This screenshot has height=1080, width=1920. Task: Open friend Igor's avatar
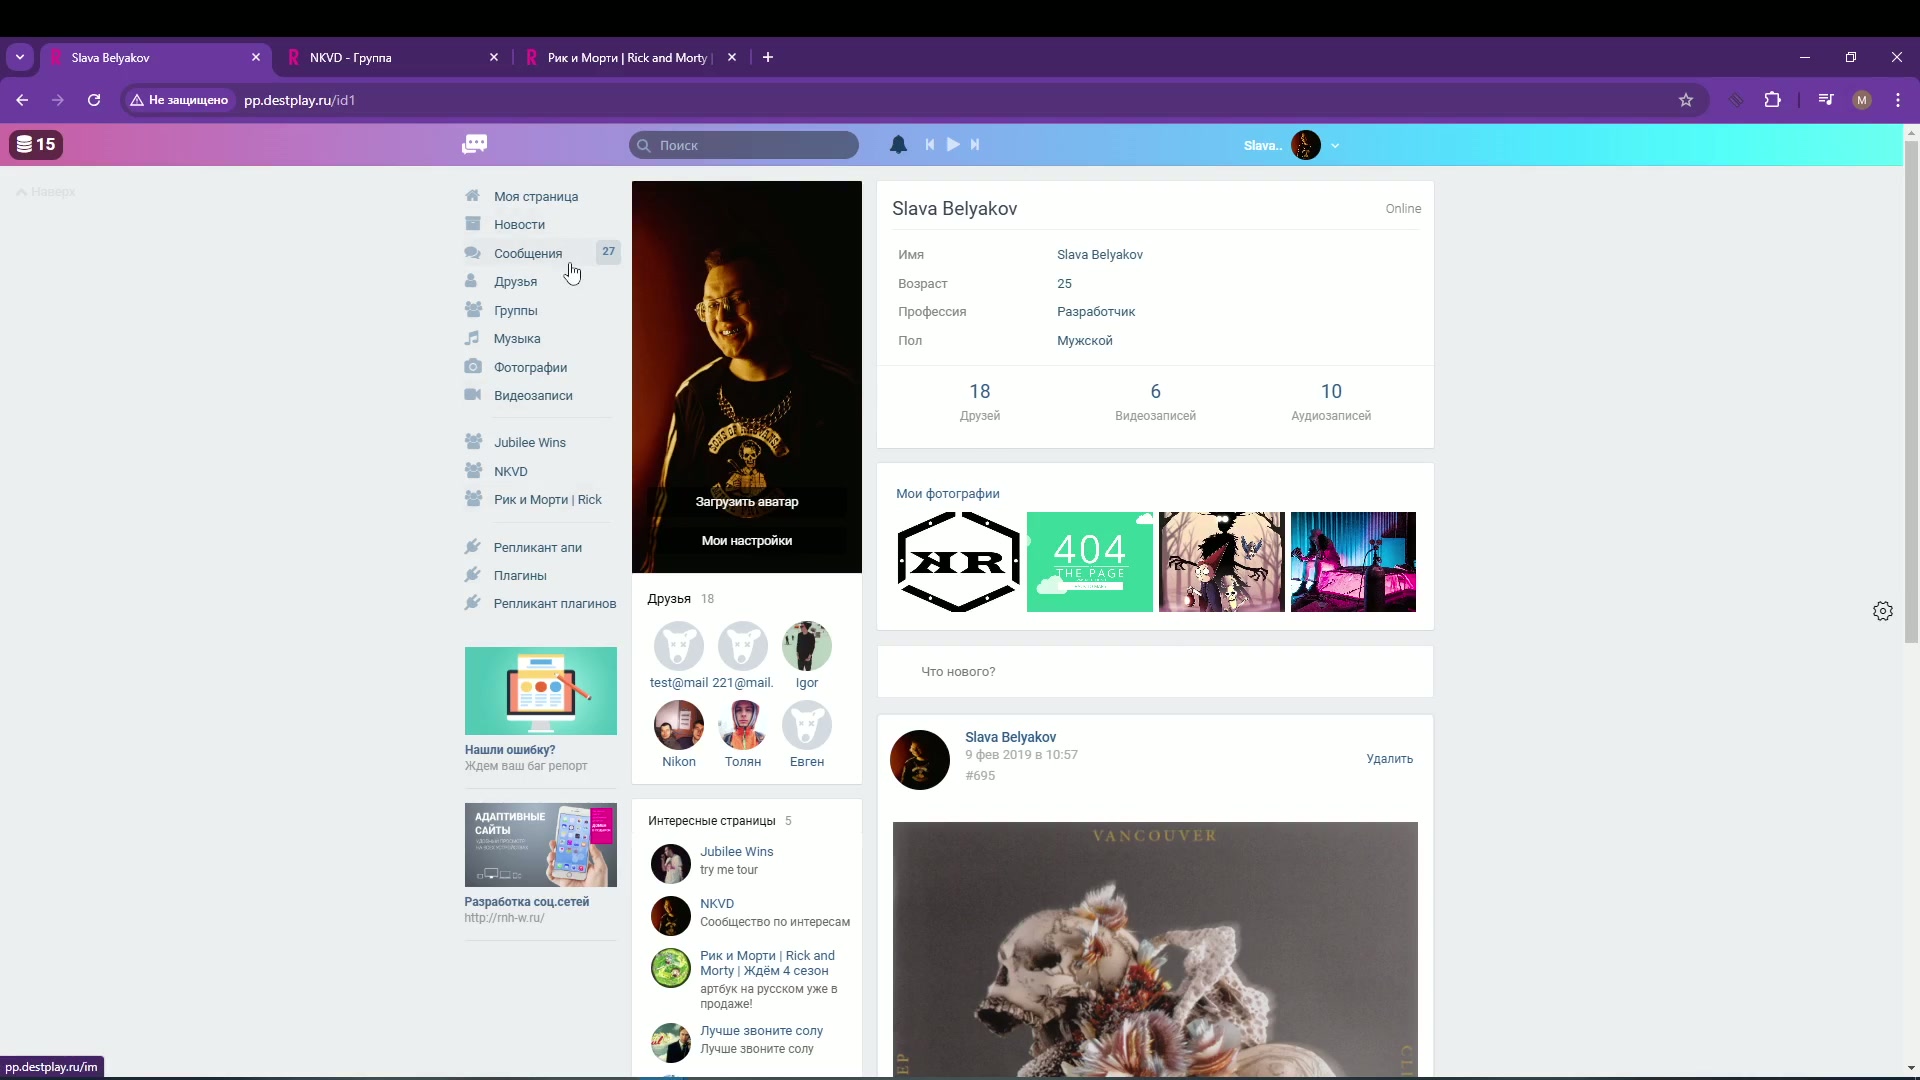[x=807, y=646]
